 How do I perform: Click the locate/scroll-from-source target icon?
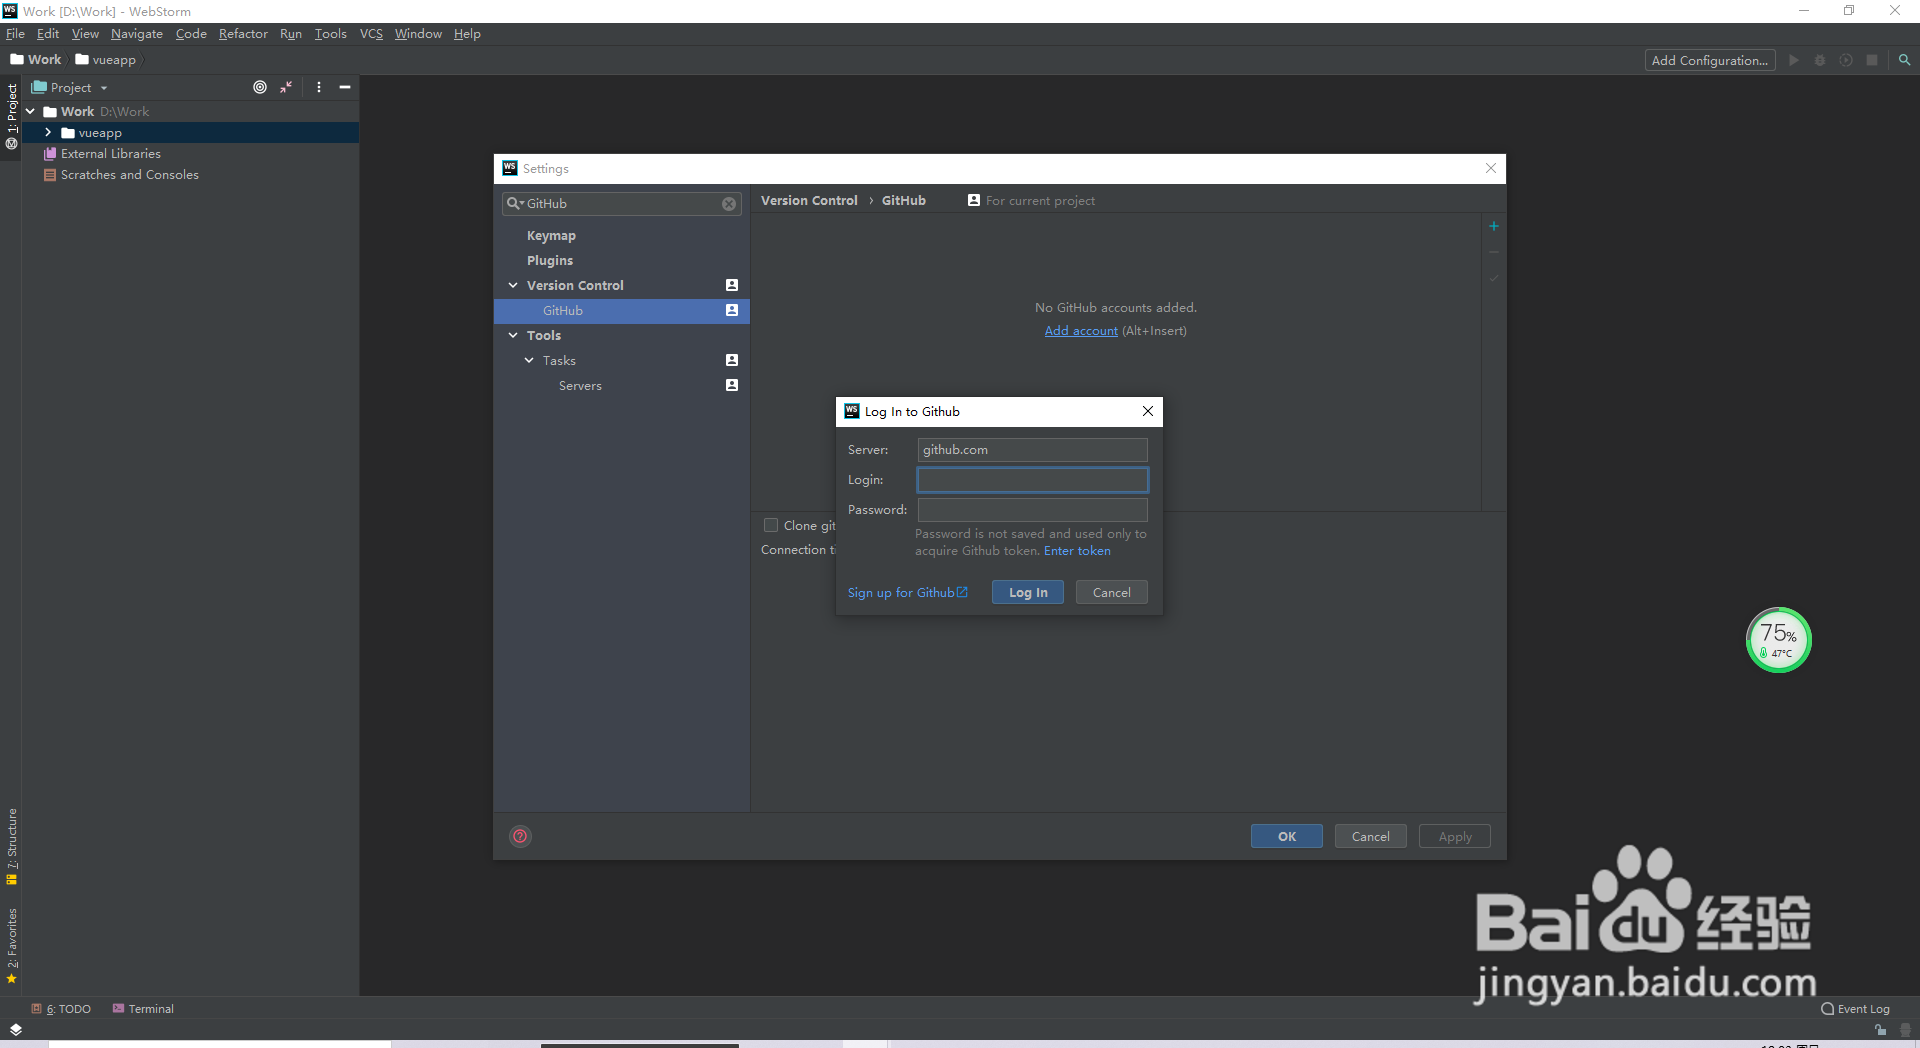(x=260, y=87)
